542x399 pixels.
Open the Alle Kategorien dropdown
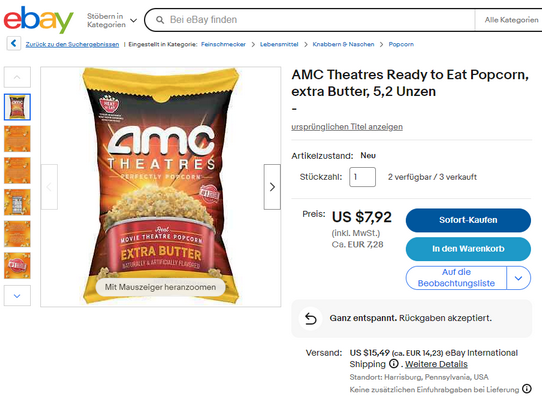coord(511,20)
